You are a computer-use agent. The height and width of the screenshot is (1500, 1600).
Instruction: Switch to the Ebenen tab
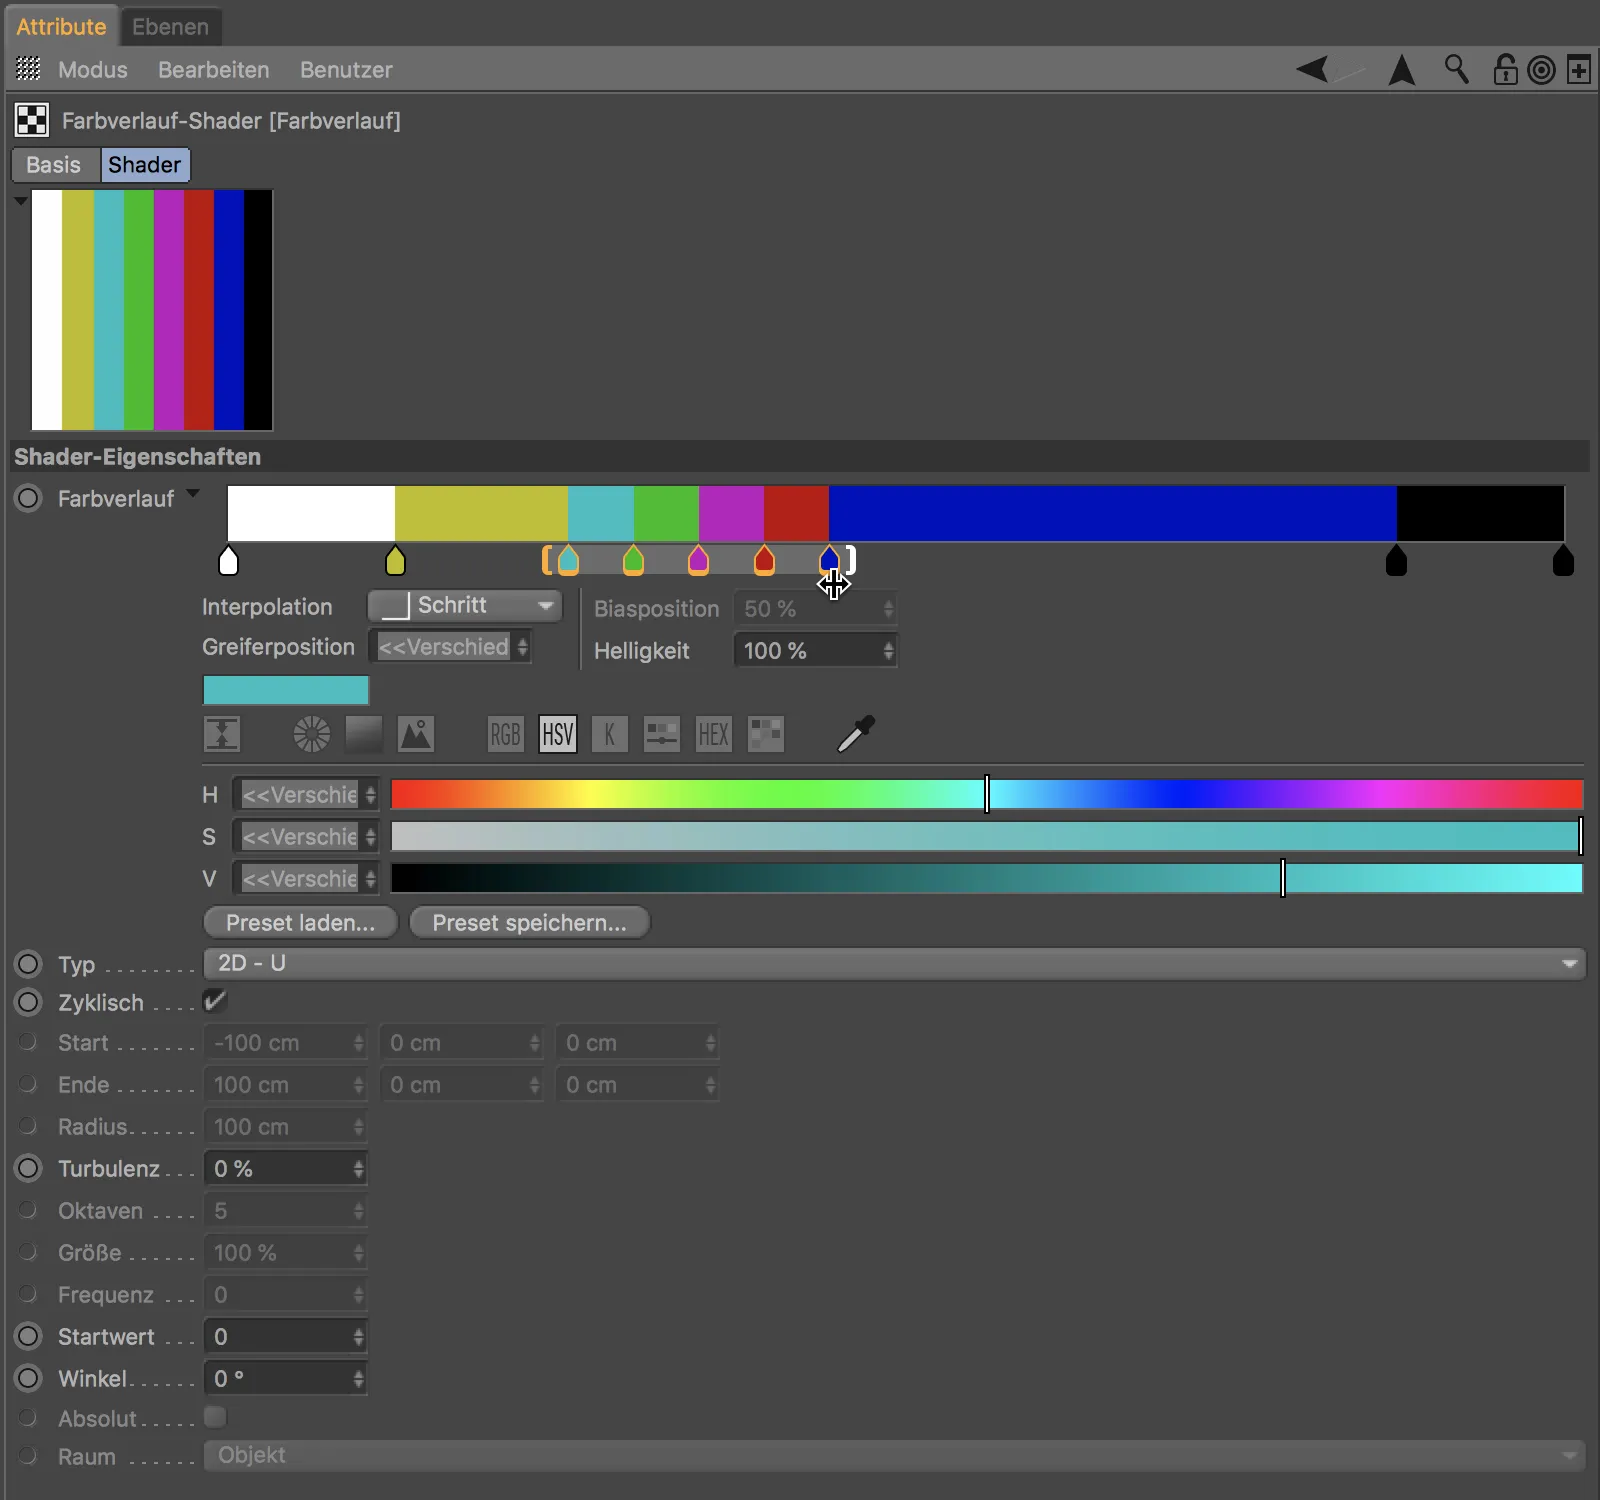point(170,27)
